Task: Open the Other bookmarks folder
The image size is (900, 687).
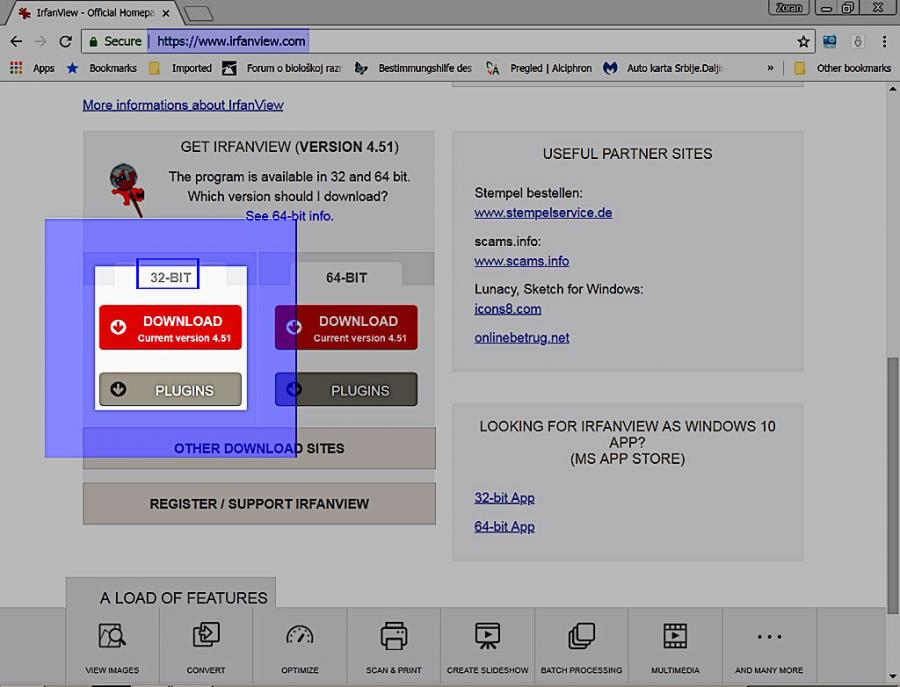Action: (843, 68)
